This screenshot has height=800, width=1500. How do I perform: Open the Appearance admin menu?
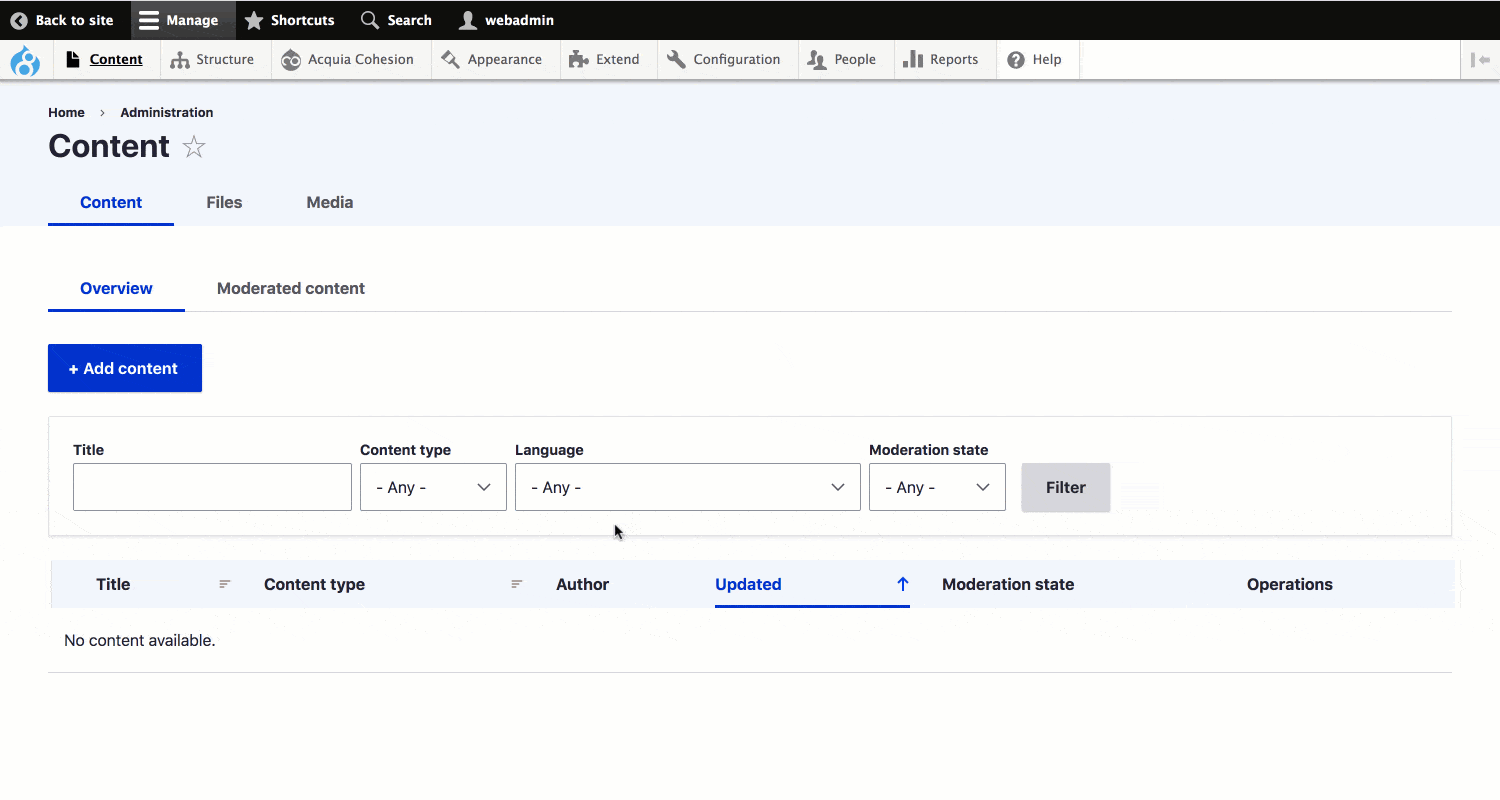tap(496, 60)
